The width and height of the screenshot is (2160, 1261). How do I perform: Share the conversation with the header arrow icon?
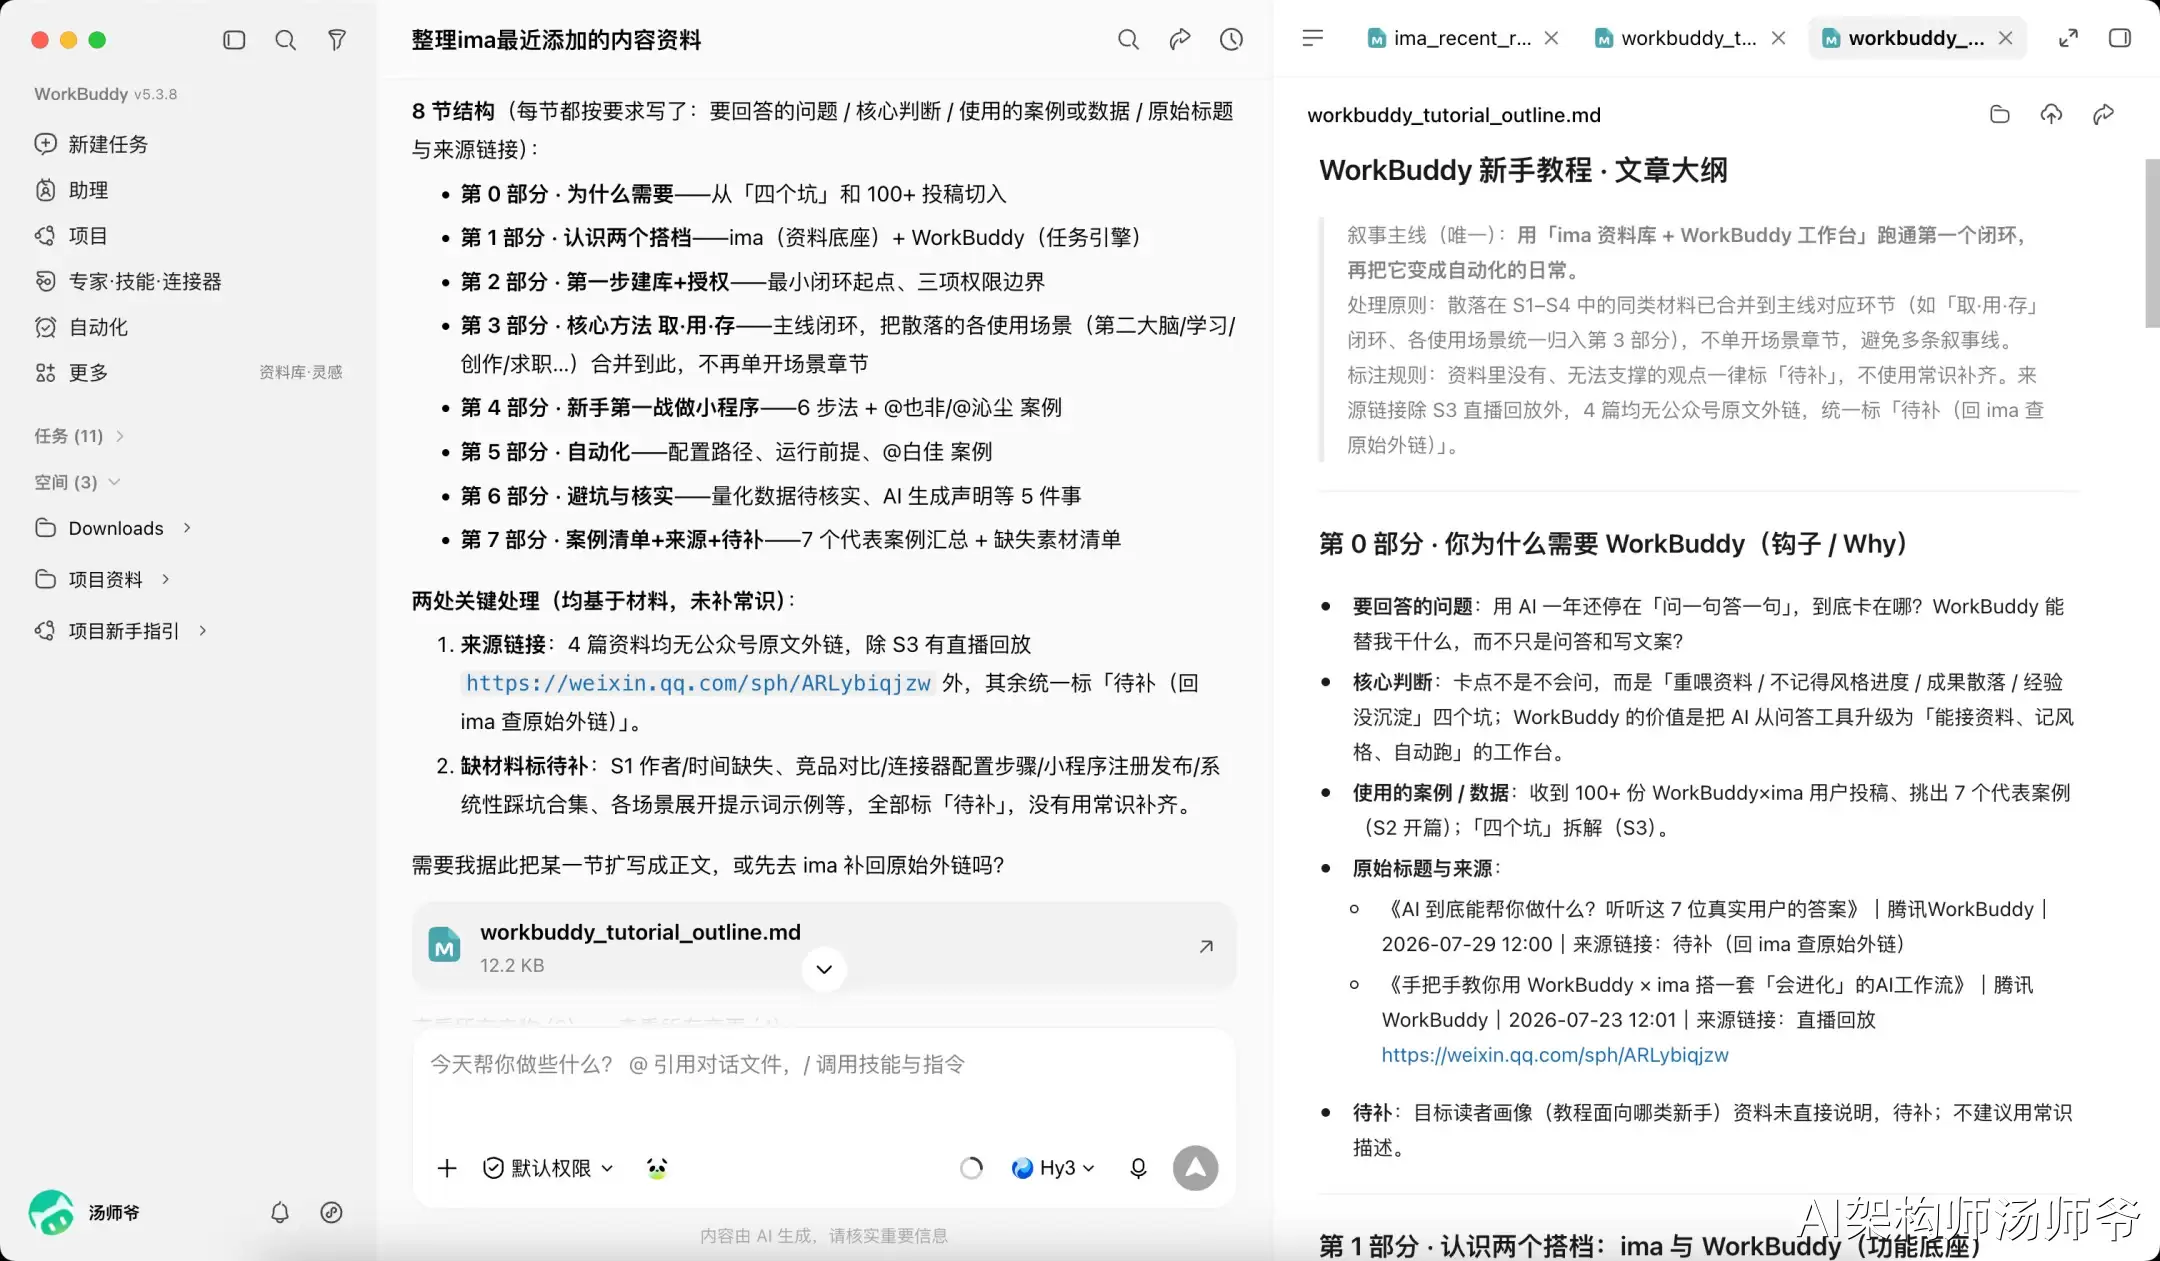[x=1180, y=39]
